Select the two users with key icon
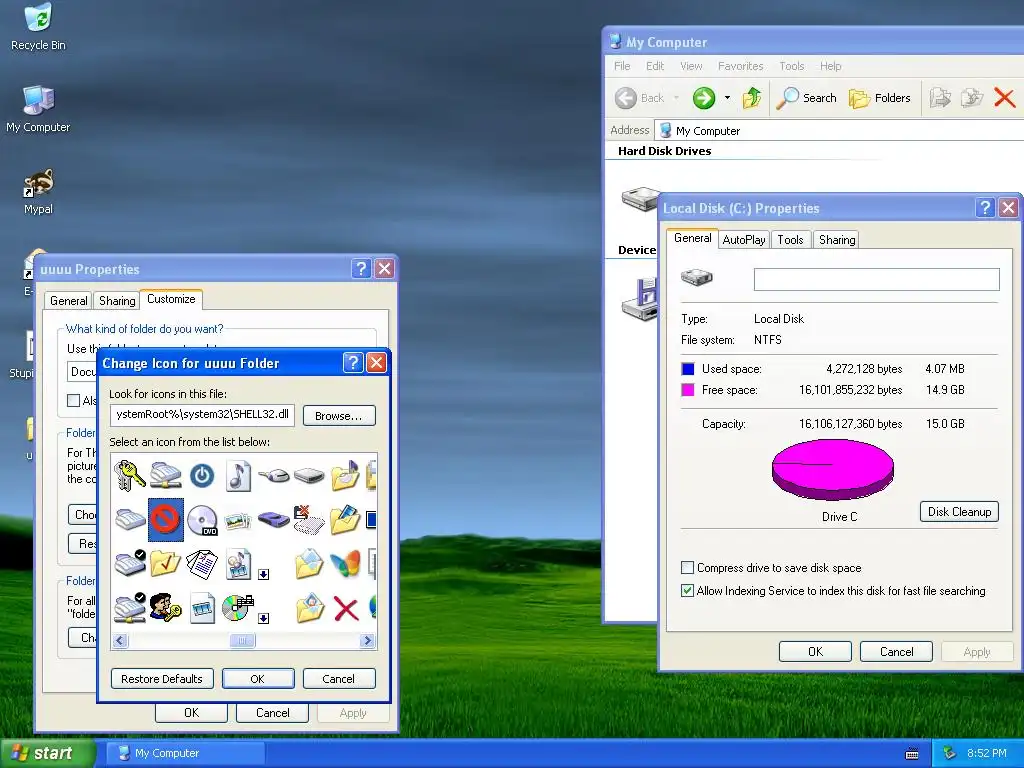 [x=166, y=607]
